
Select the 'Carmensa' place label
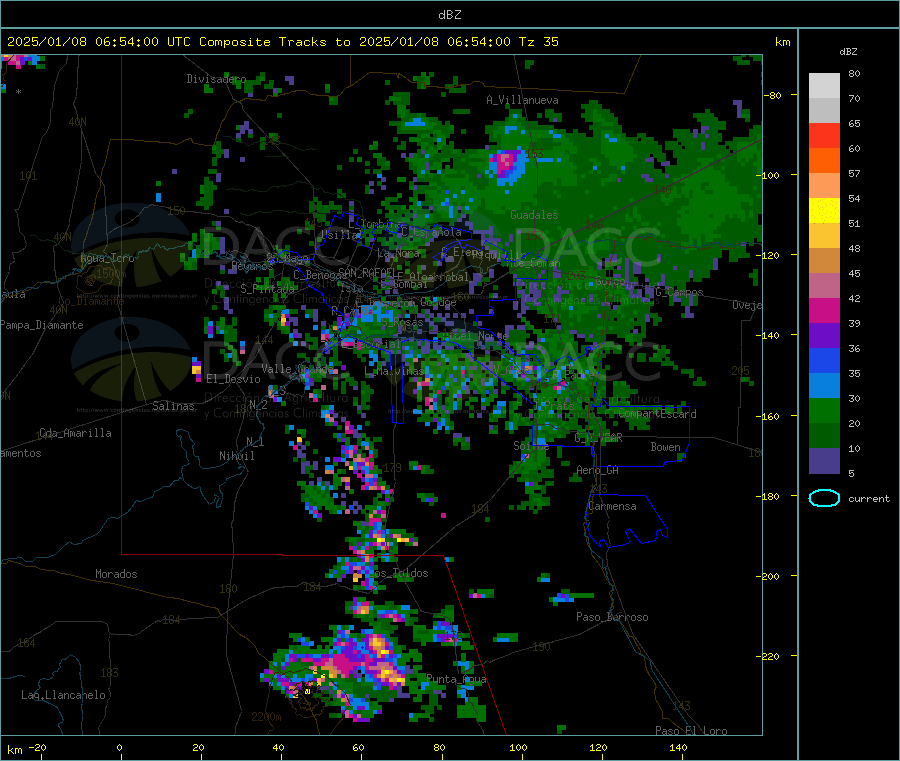point(612,506)
